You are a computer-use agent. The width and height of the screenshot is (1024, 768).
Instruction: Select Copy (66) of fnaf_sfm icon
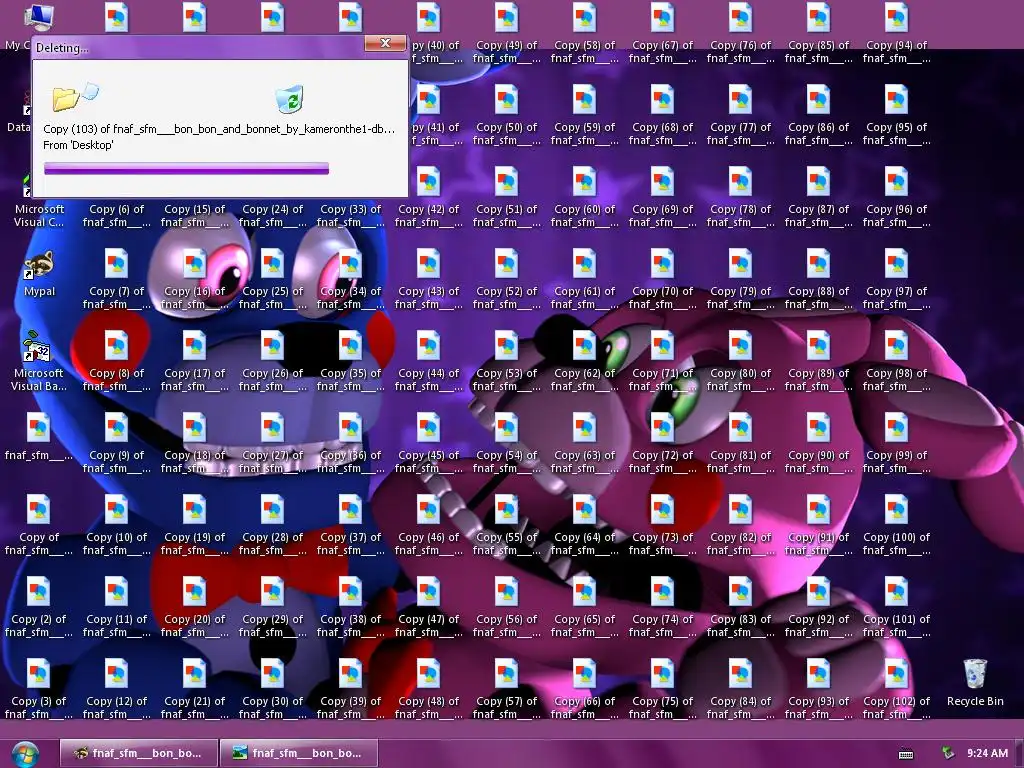pyautogui.click(x=584, y=689)
